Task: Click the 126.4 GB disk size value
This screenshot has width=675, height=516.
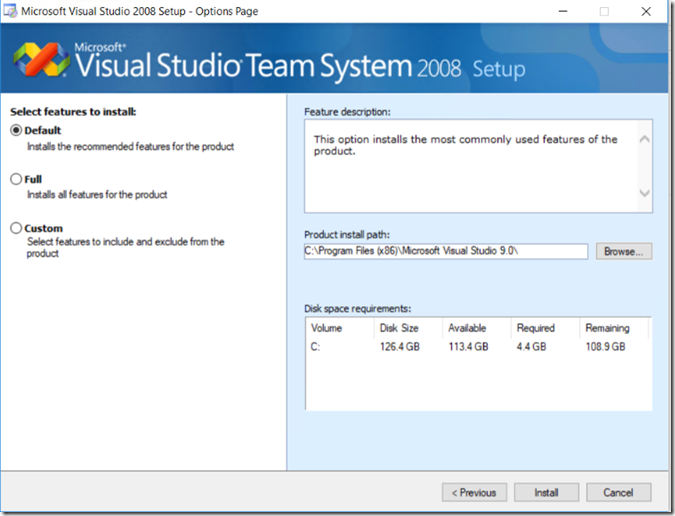Action: click(399, 347)
